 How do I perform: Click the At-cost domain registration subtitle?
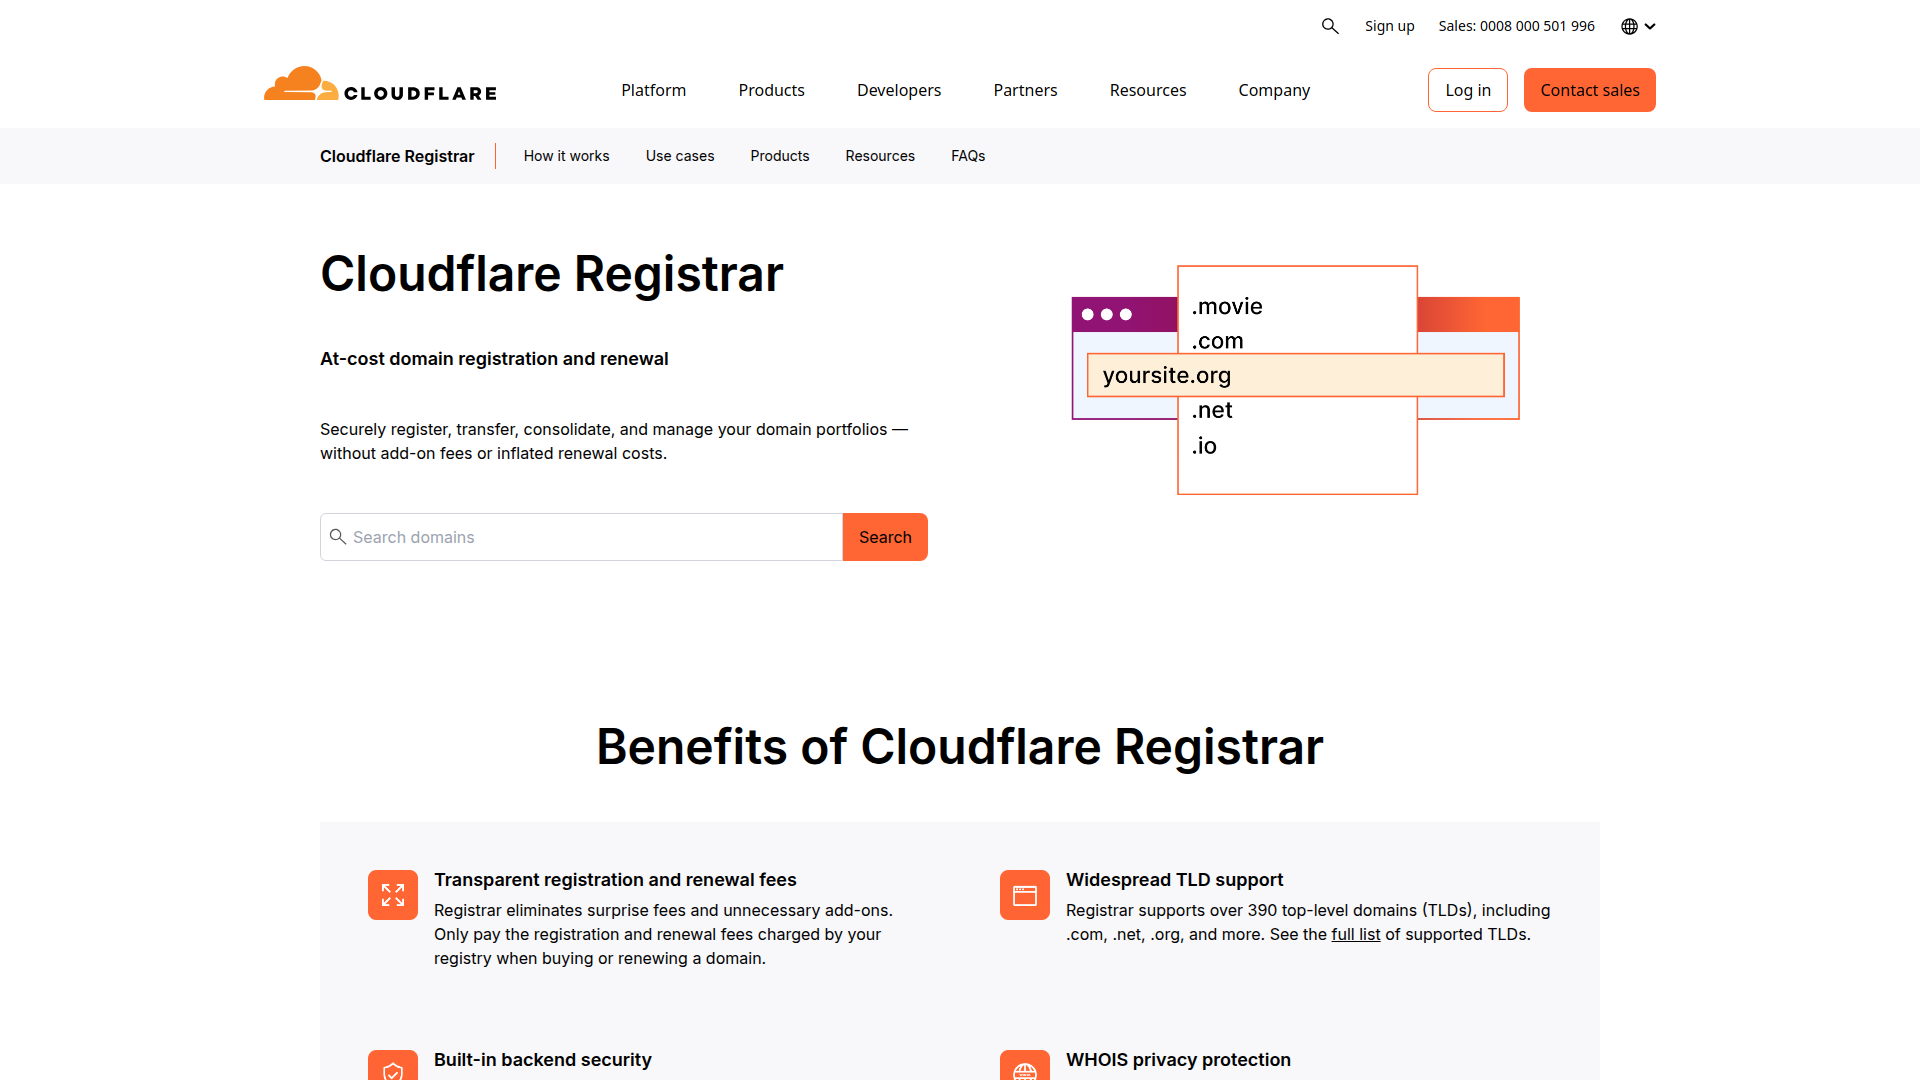click(x=494, y=359)
